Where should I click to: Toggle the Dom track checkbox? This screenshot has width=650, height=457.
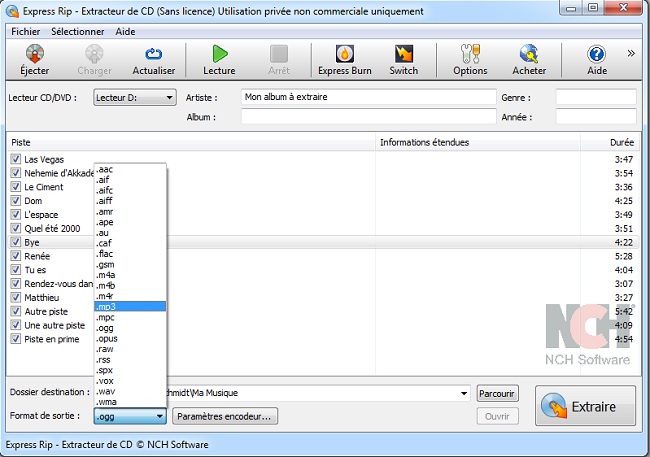point(16,200)
